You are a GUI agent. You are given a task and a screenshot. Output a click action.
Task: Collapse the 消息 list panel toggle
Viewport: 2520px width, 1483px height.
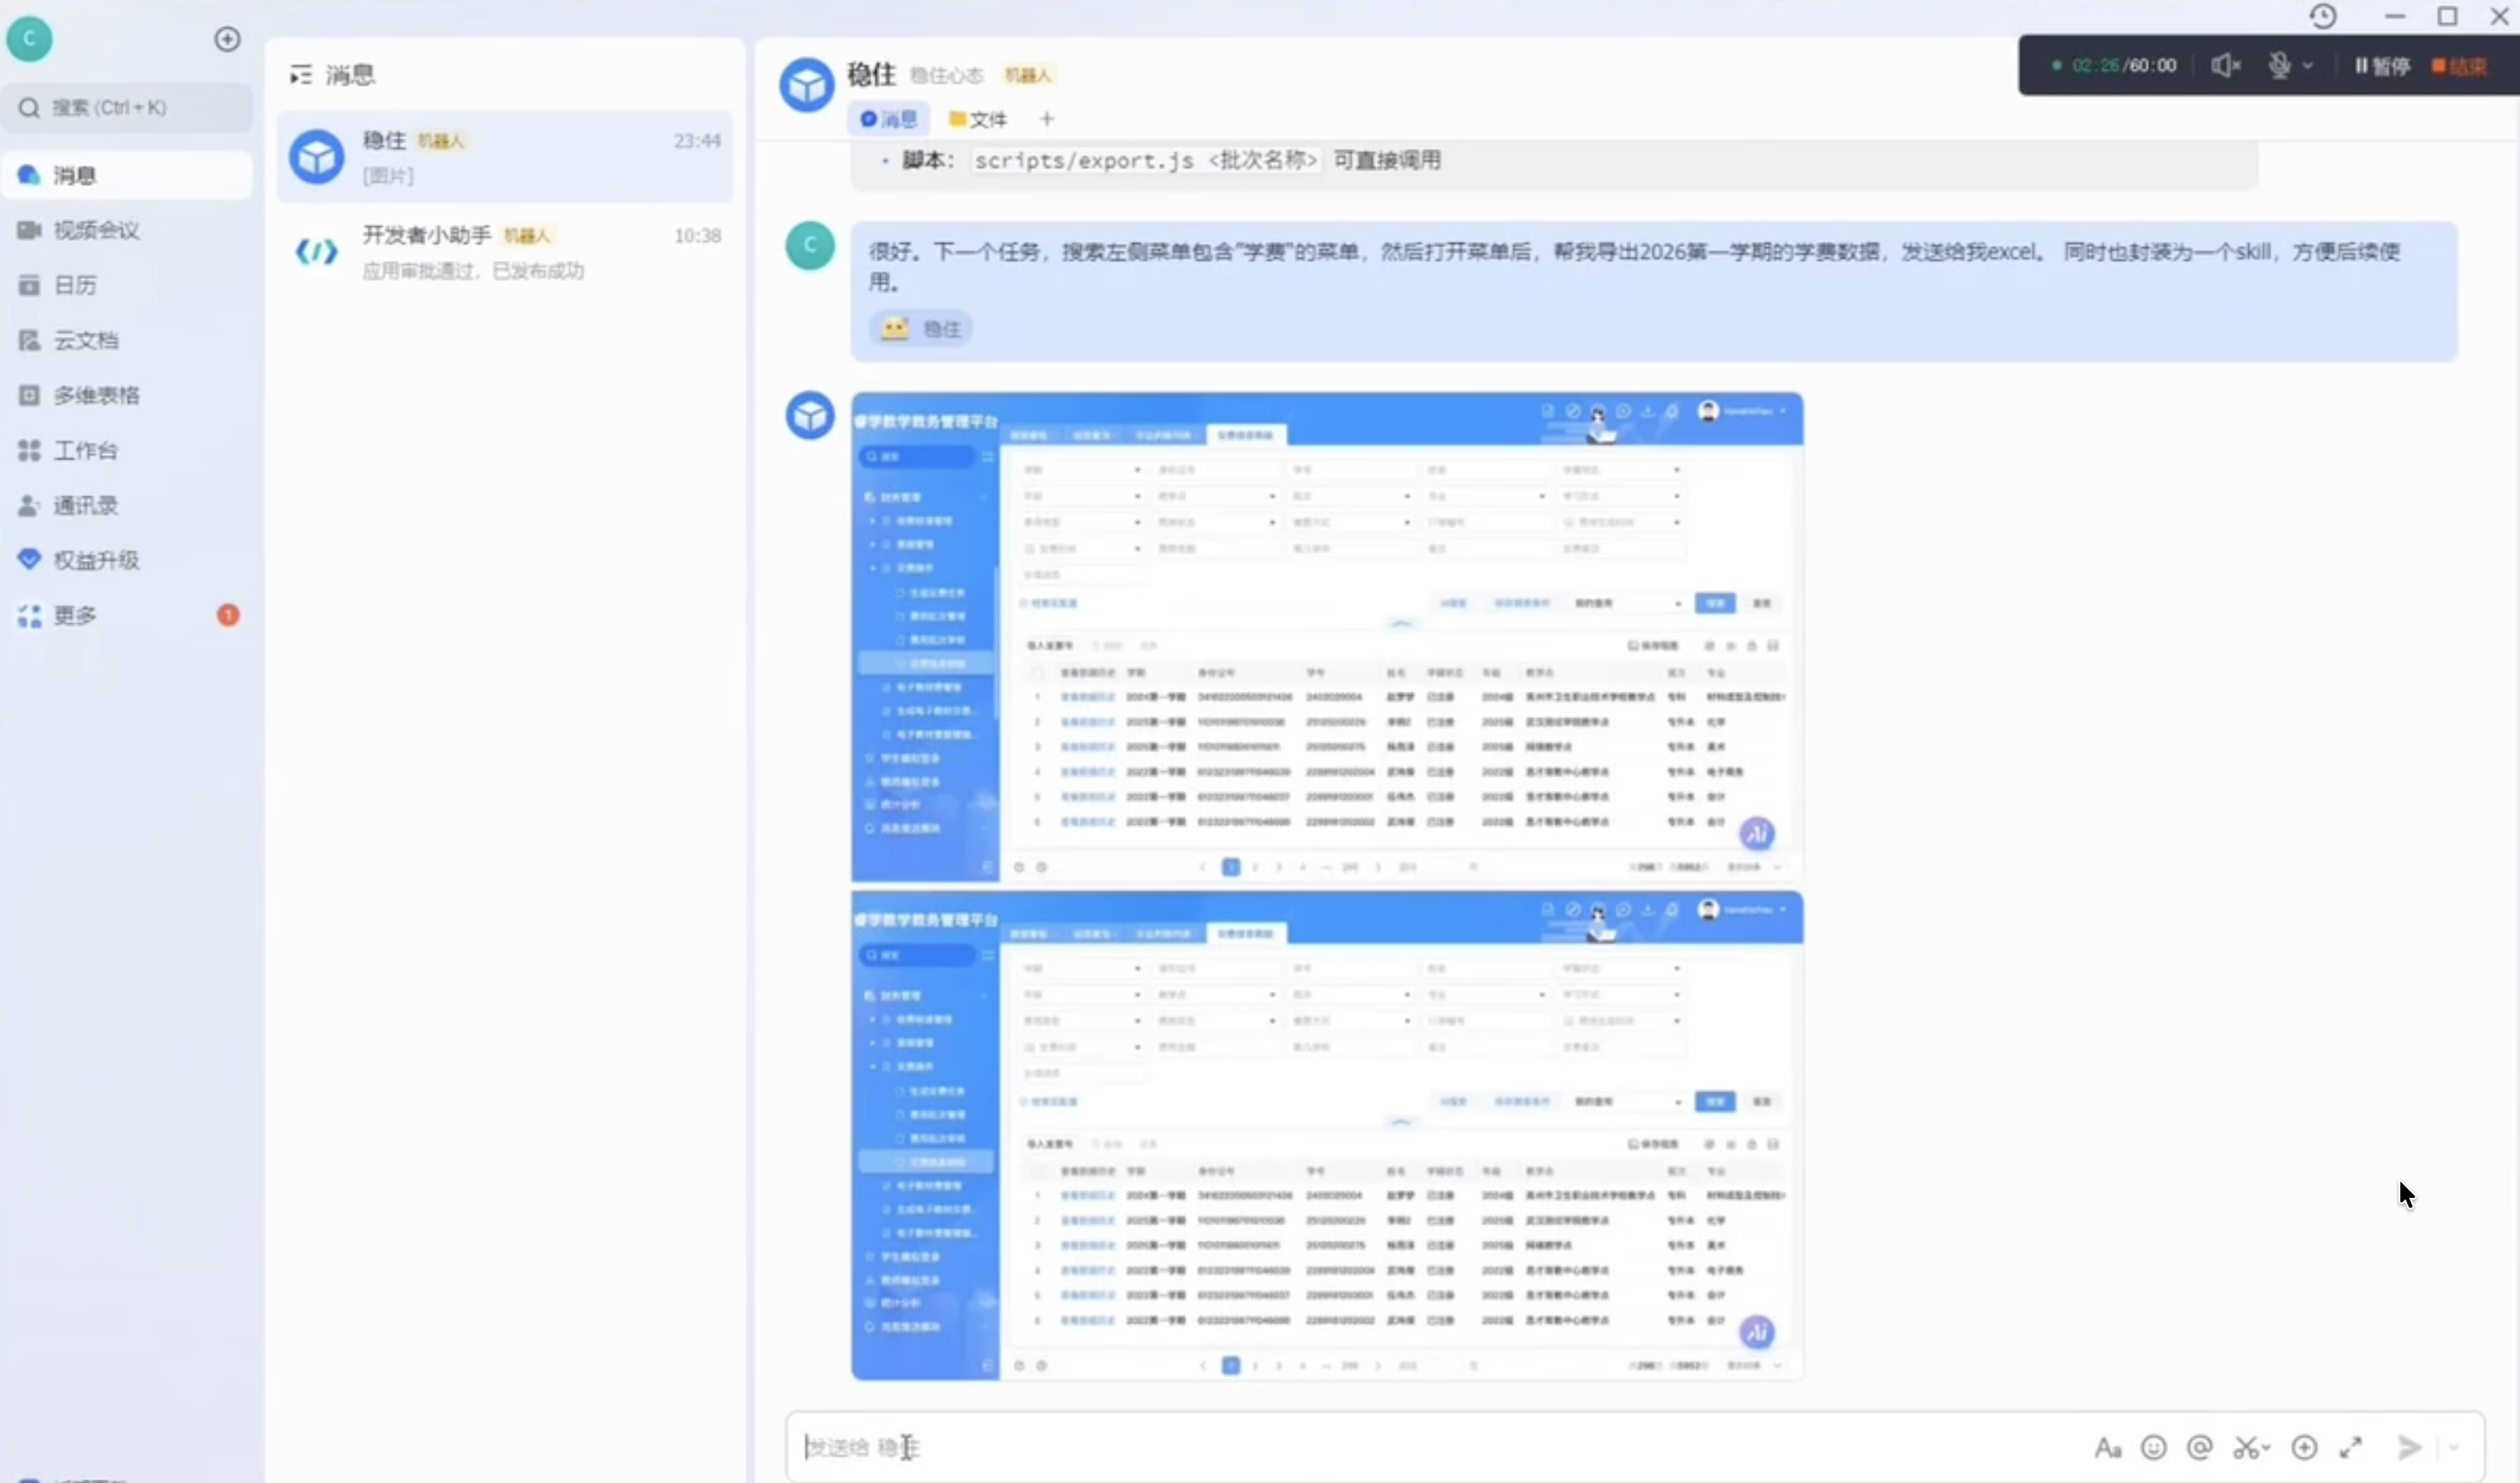pos(300,75)
